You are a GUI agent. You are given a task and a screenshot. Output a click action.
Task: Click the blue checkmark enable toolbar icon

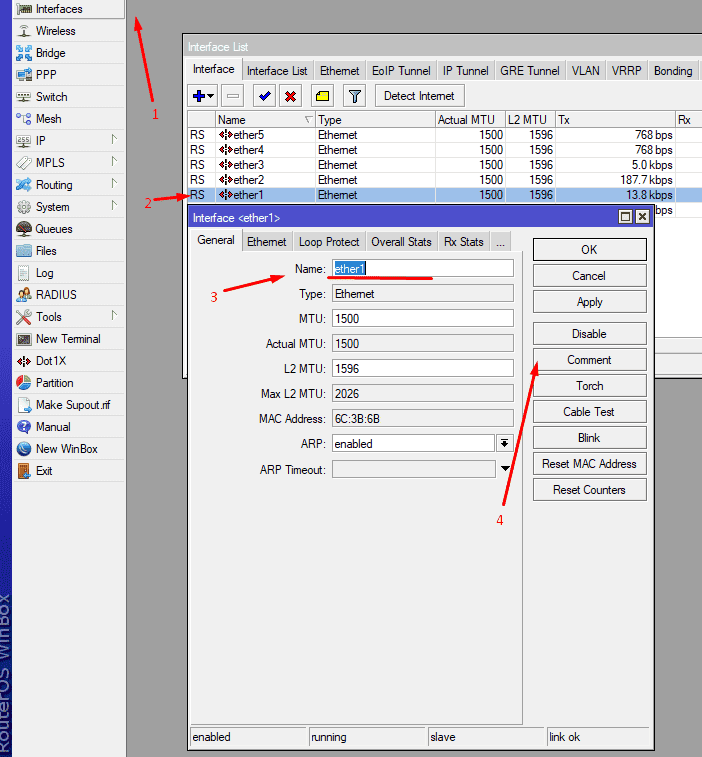(x=264, y=96)
